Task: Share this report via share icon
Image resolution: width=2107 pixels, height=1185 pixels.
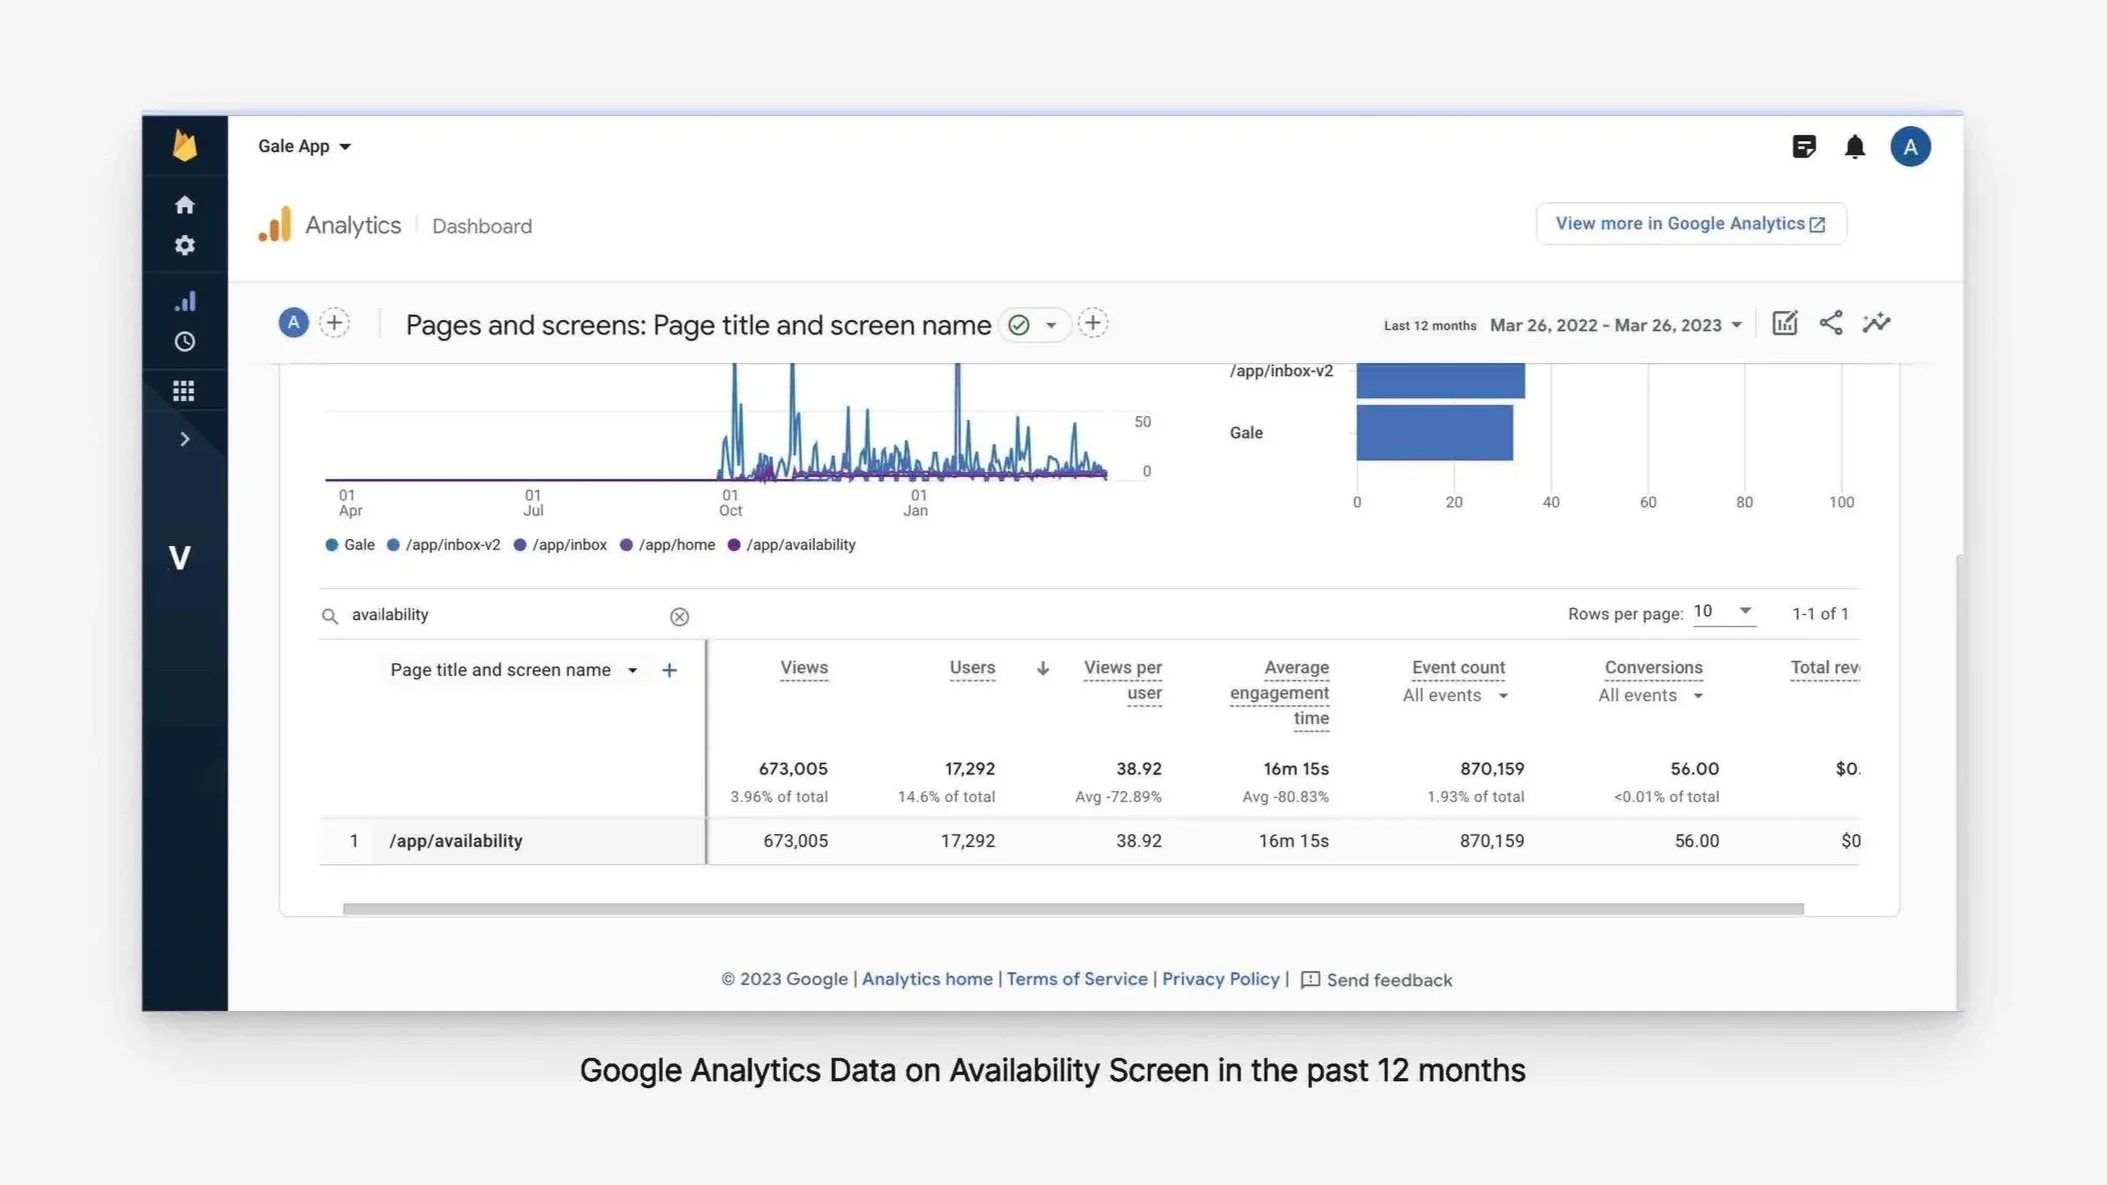Action: [x=1830, y=323]
